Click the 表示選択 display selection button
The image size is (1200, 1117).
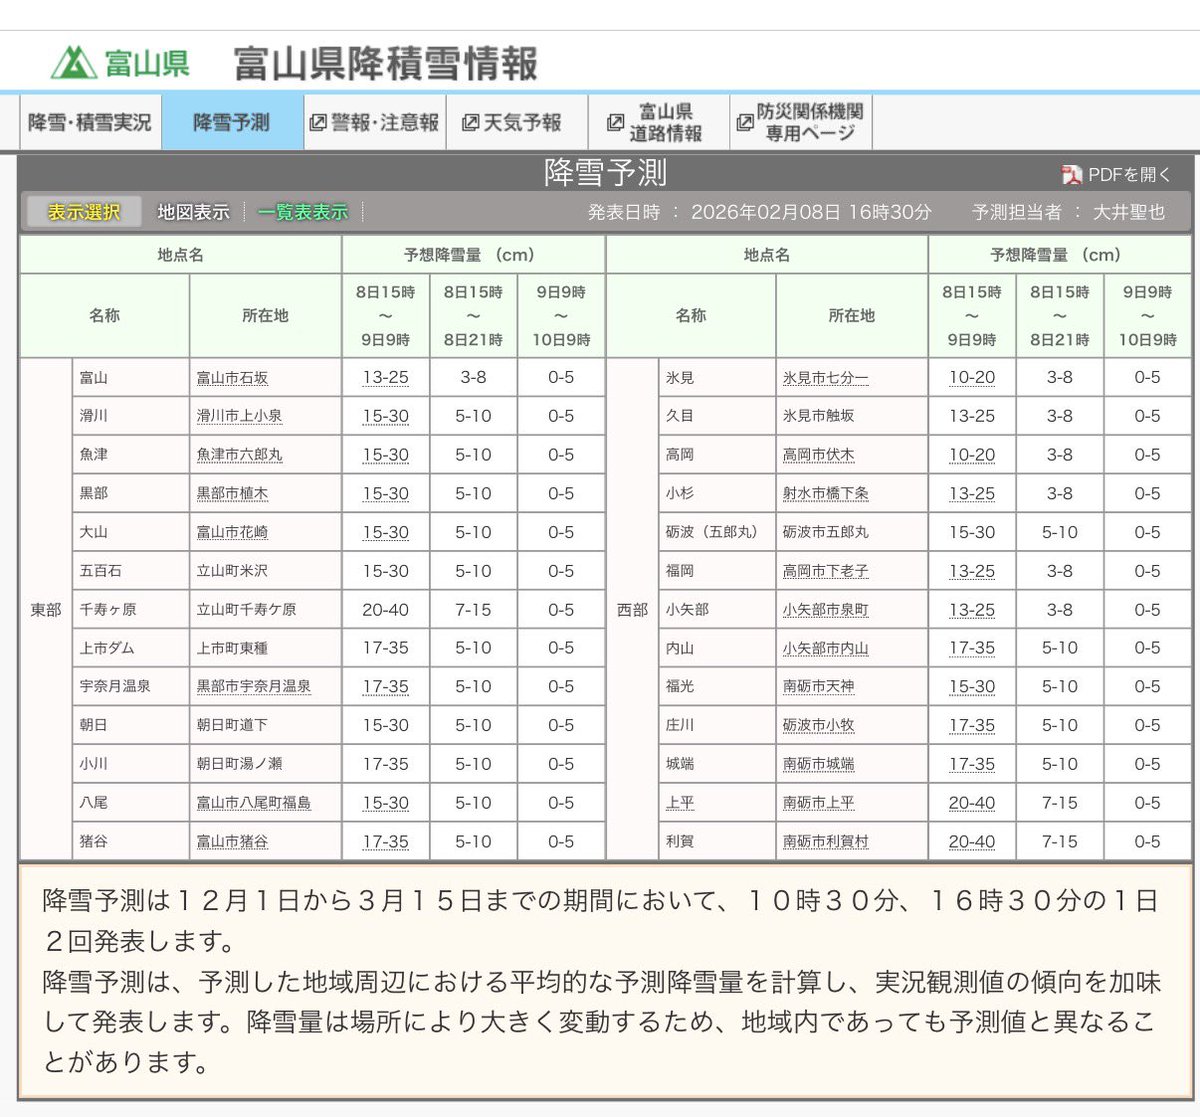(x=83, y=211)
